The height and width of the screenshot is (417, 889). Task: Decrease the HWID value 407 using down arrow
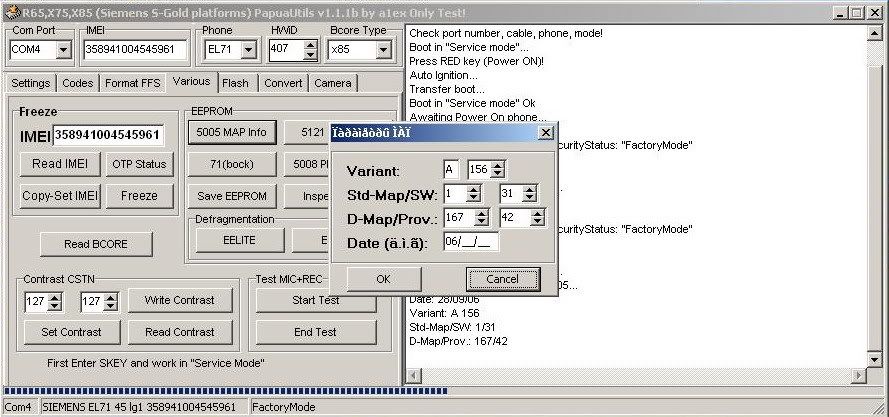tap(310, 55)
